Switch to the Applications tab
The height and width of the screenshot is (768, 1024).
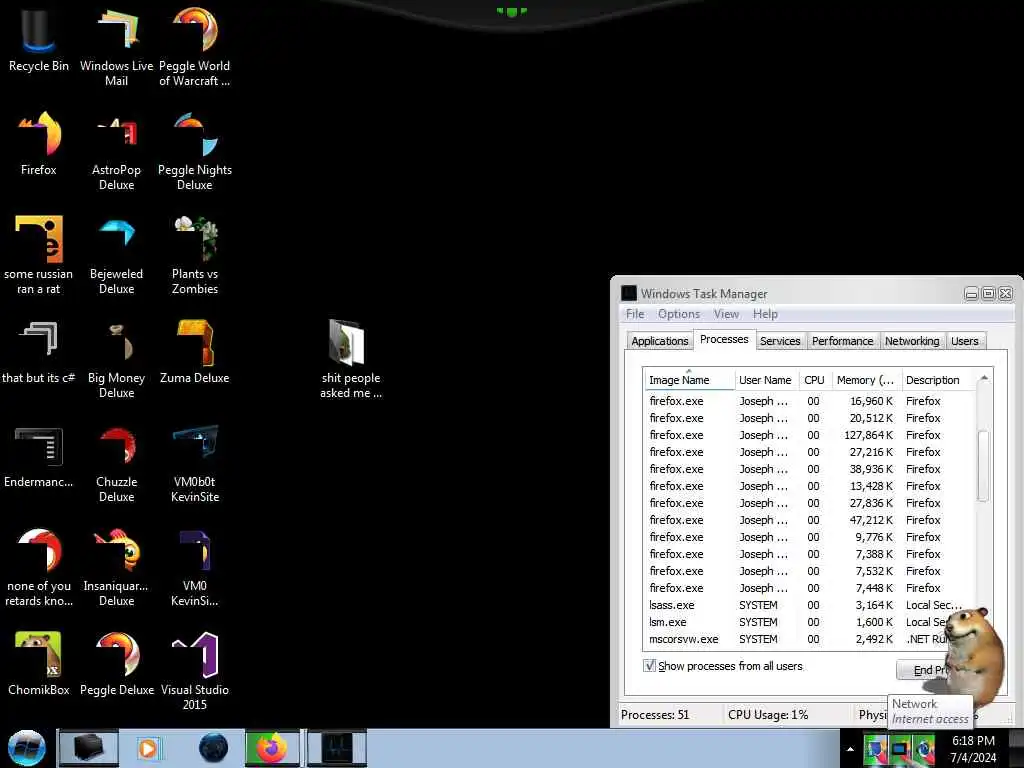click(x=660, y=341)
